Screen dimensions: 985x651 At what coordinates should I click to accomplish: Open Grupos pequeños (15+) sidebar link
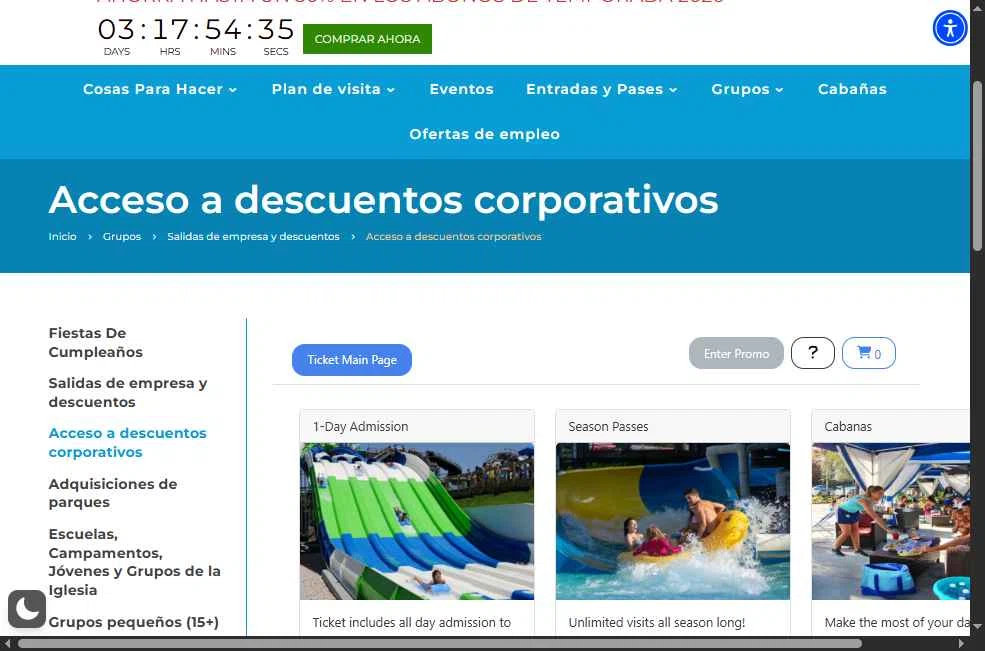pyautogui.click(x=134, y=621)
